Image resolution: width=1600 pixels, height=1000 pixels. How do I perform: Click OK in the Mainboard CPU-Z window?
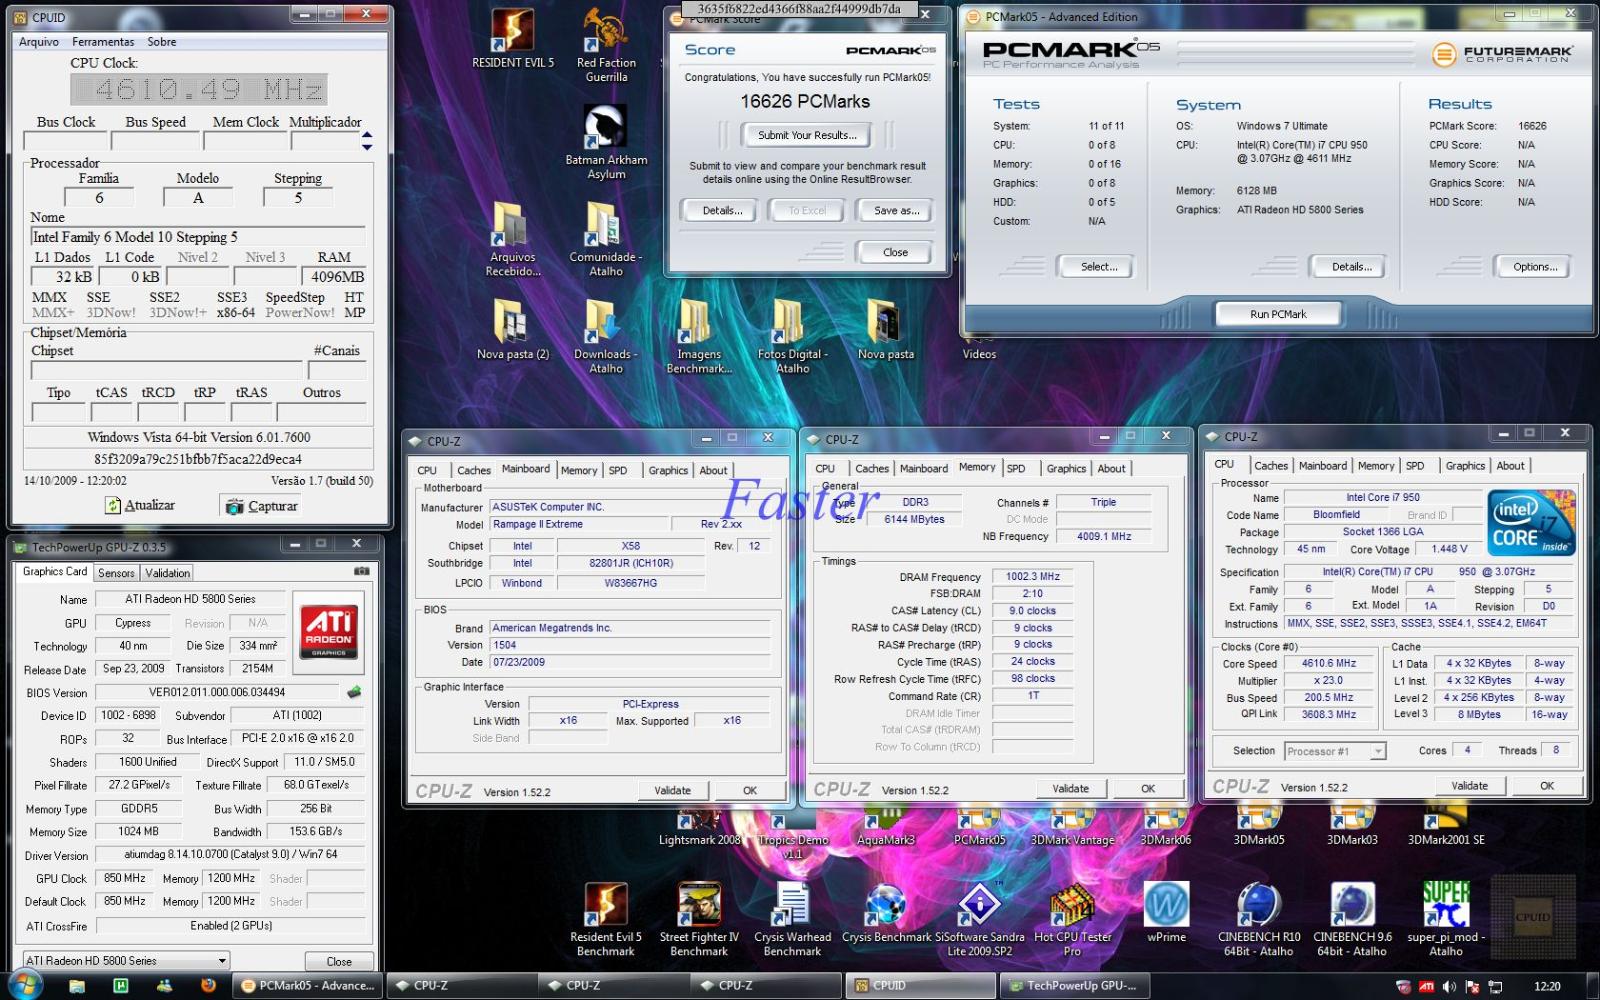coord(750,791)
